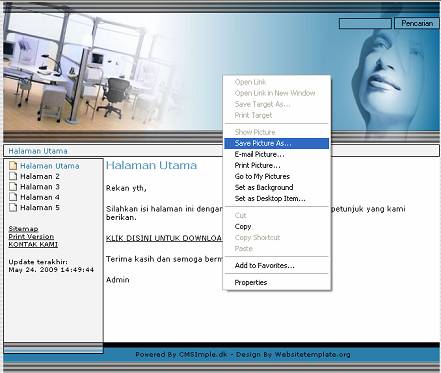This screenshot has height=373, width=441.
Task: Navigate to Halaman 4 sidebar link
Action: point(40,197)
